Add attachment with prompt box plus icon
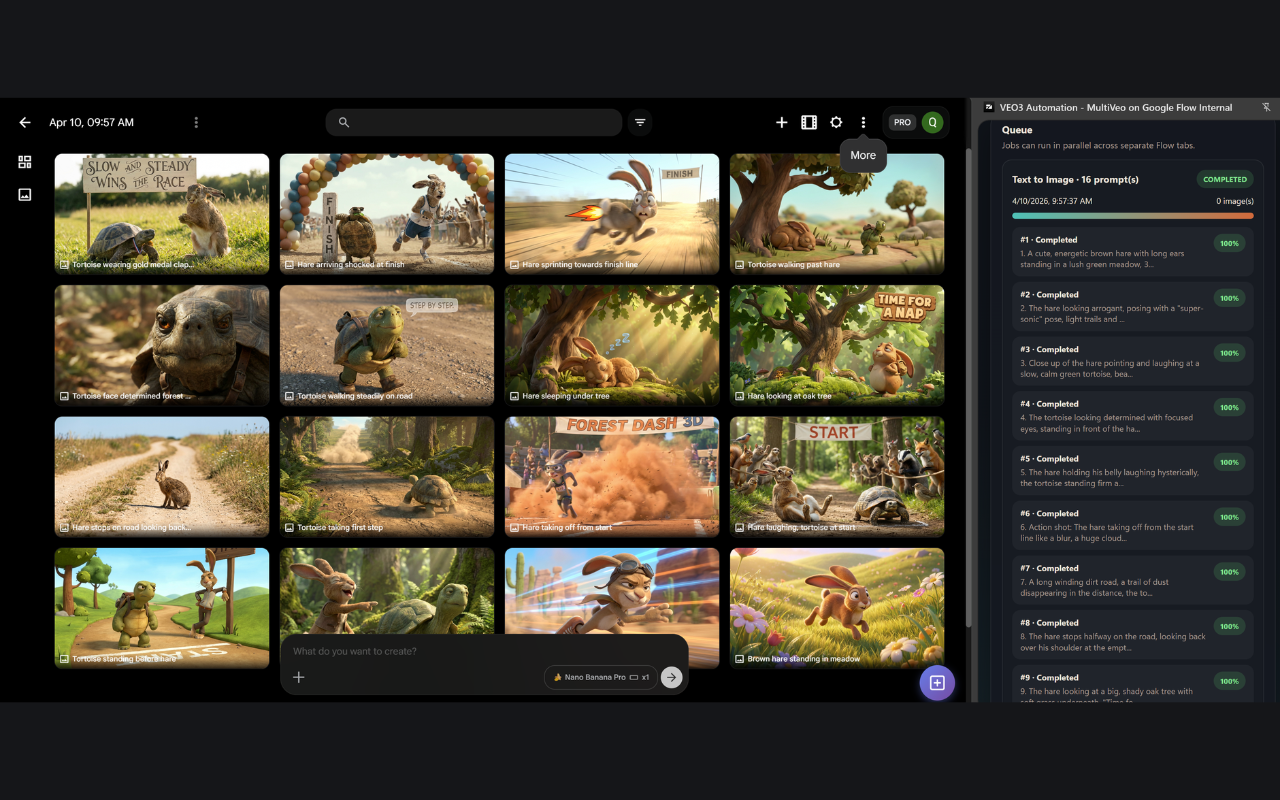Image resolution: width=1280 pixels, height=800 pixels. point(298,677)
